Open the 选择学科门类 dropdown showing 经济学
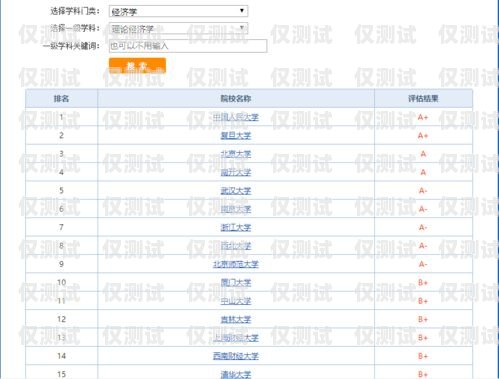This screenshot has height=379, width=499. (x=178, y=11)
